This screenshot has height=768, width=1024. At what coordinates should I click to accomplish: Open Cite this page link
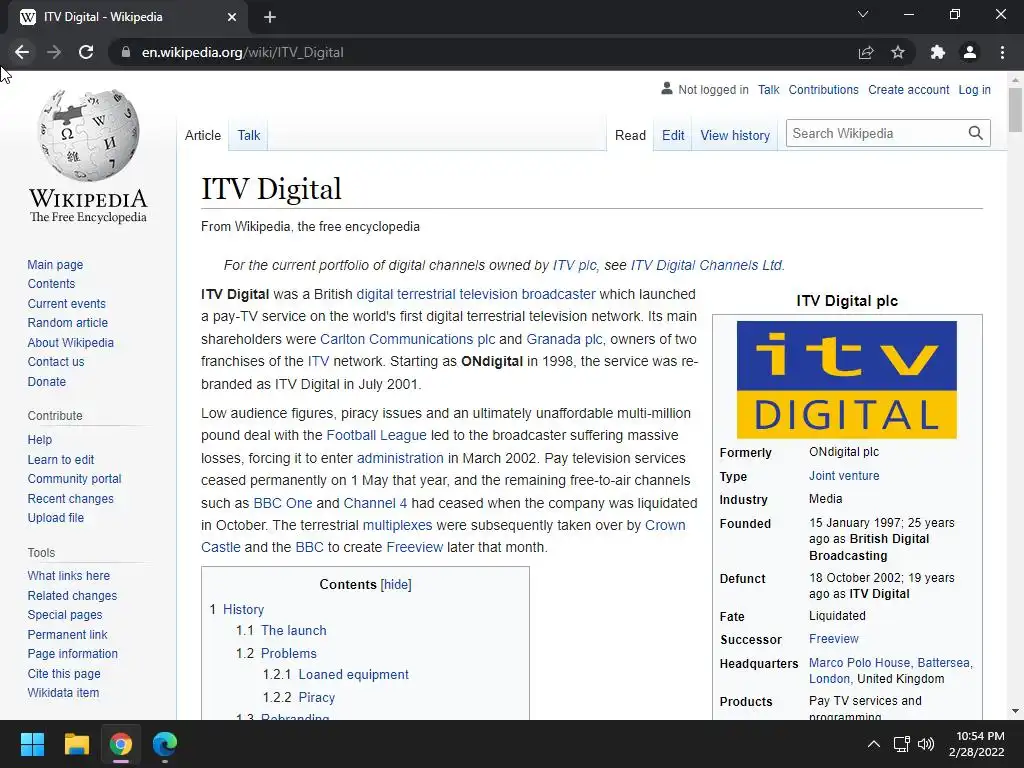tap(64, 673)
